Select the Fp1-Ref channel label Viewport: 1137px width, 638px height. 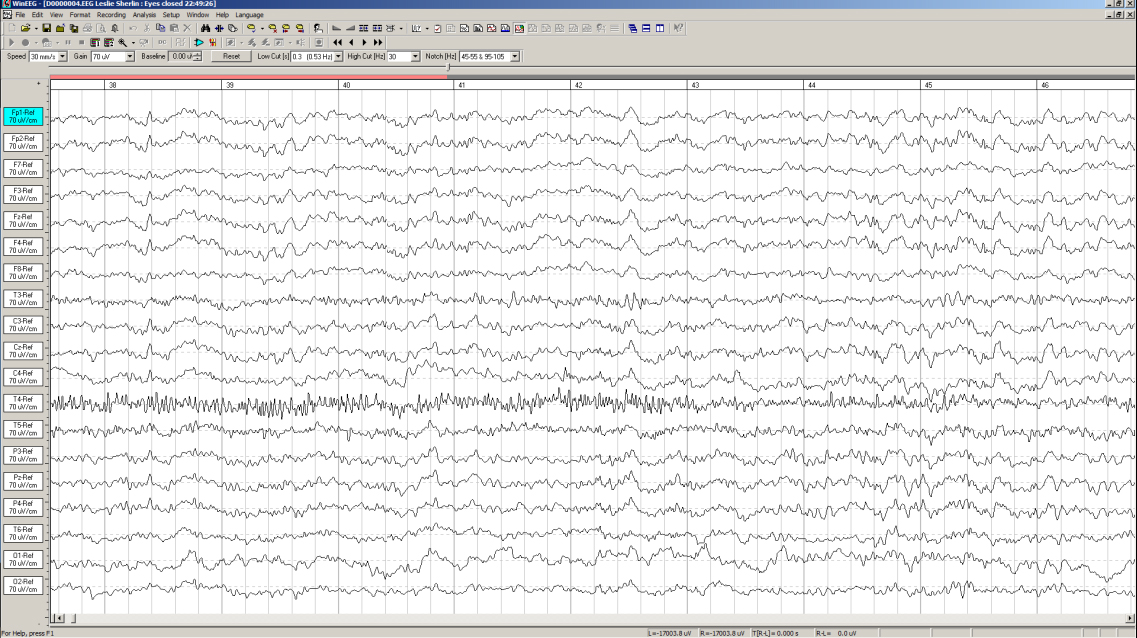pyautogui.click(x=21, y=116)
